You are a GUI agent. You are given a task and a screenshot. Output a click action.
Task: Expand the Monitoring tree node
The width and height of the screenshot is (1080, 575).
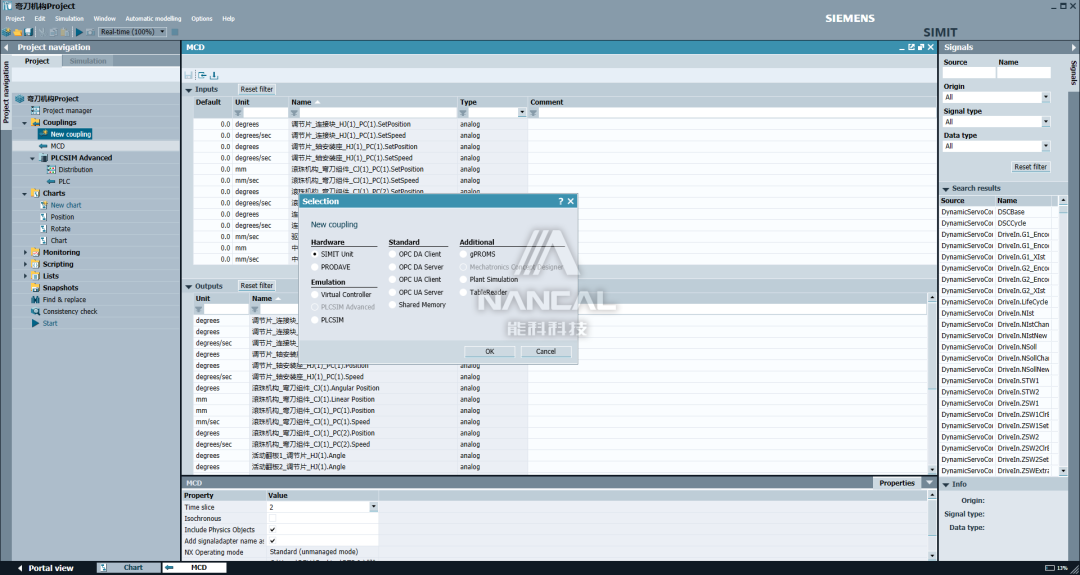click(25, 253)
